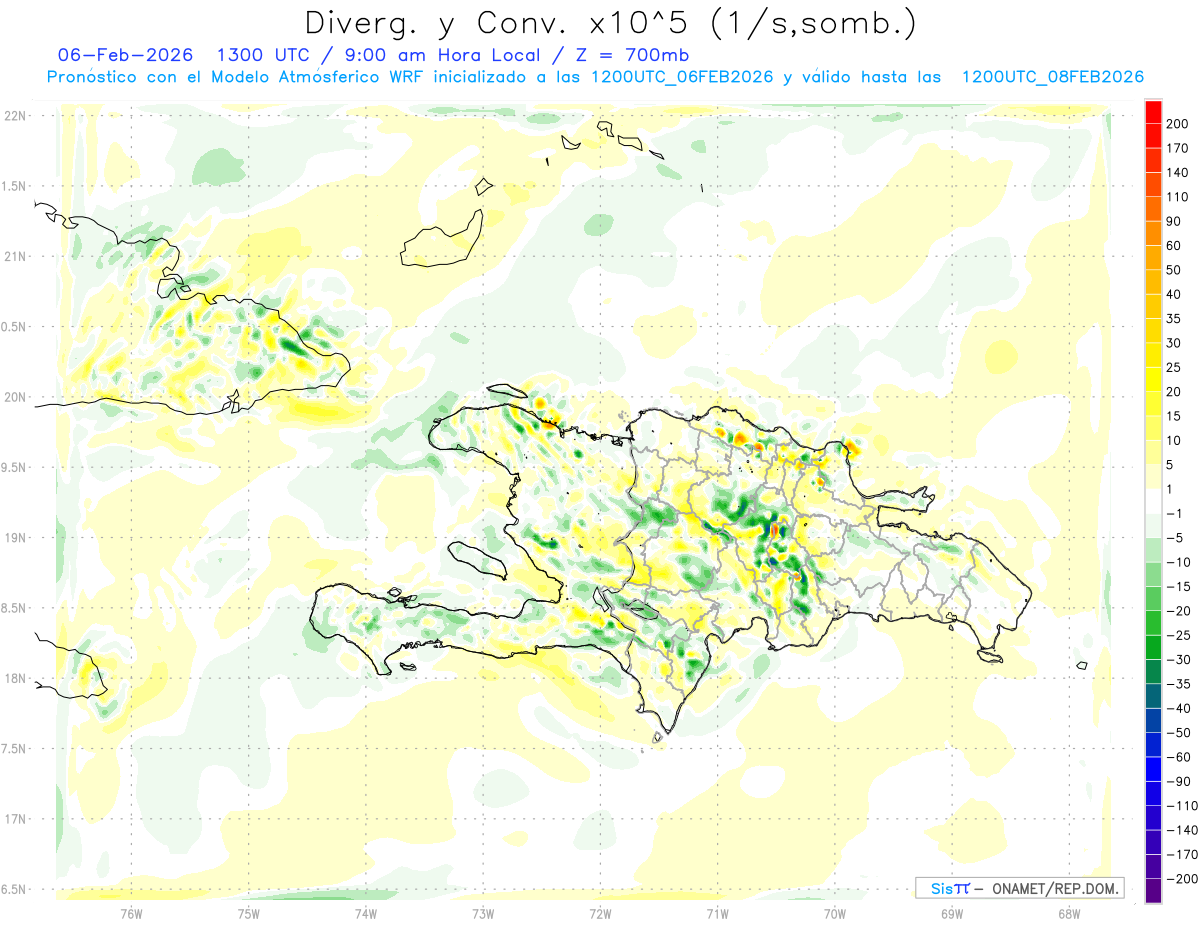Click the 72W longitude label

click(x=600, y=912)
